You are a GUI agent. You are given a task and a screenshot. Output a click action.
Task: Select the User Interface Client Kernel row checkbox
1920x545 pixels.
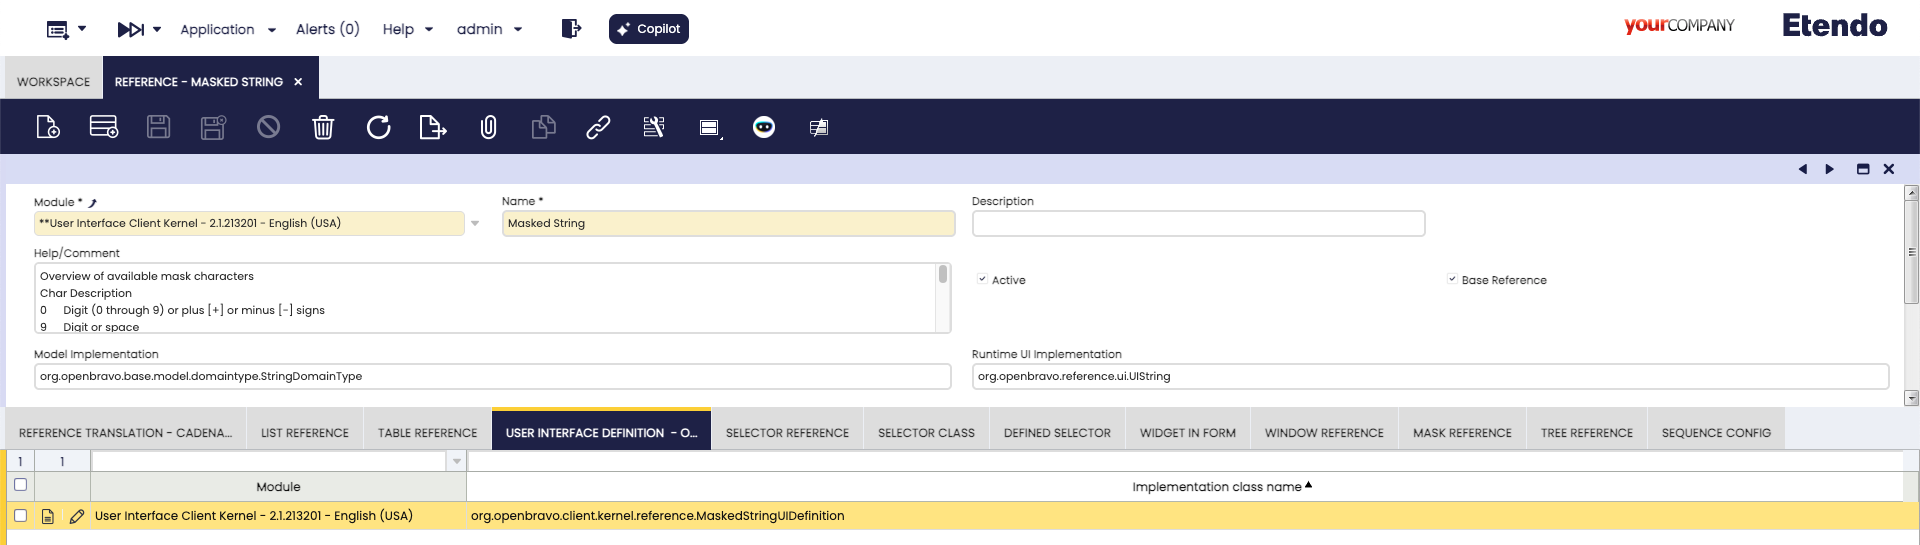(20, 516)
